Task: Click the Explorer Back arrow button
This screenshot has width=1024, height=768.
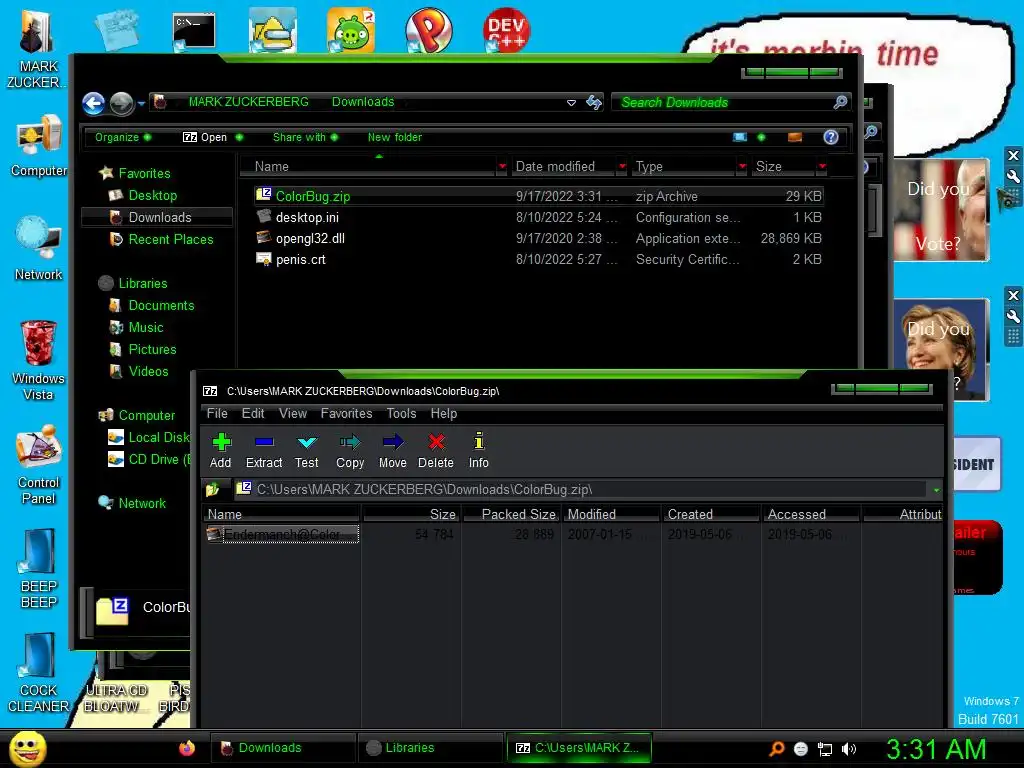Action: (94, 103)
